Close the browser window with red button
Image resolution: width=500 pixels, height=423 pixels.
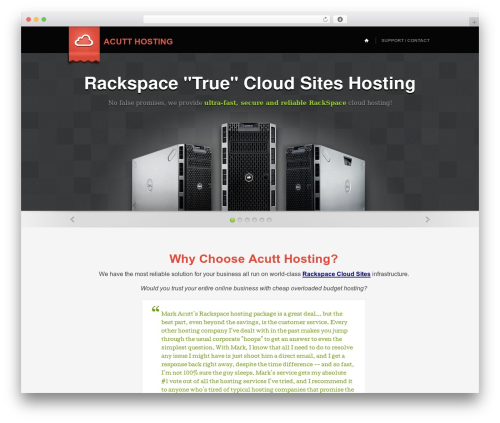[x=29, y=19]
